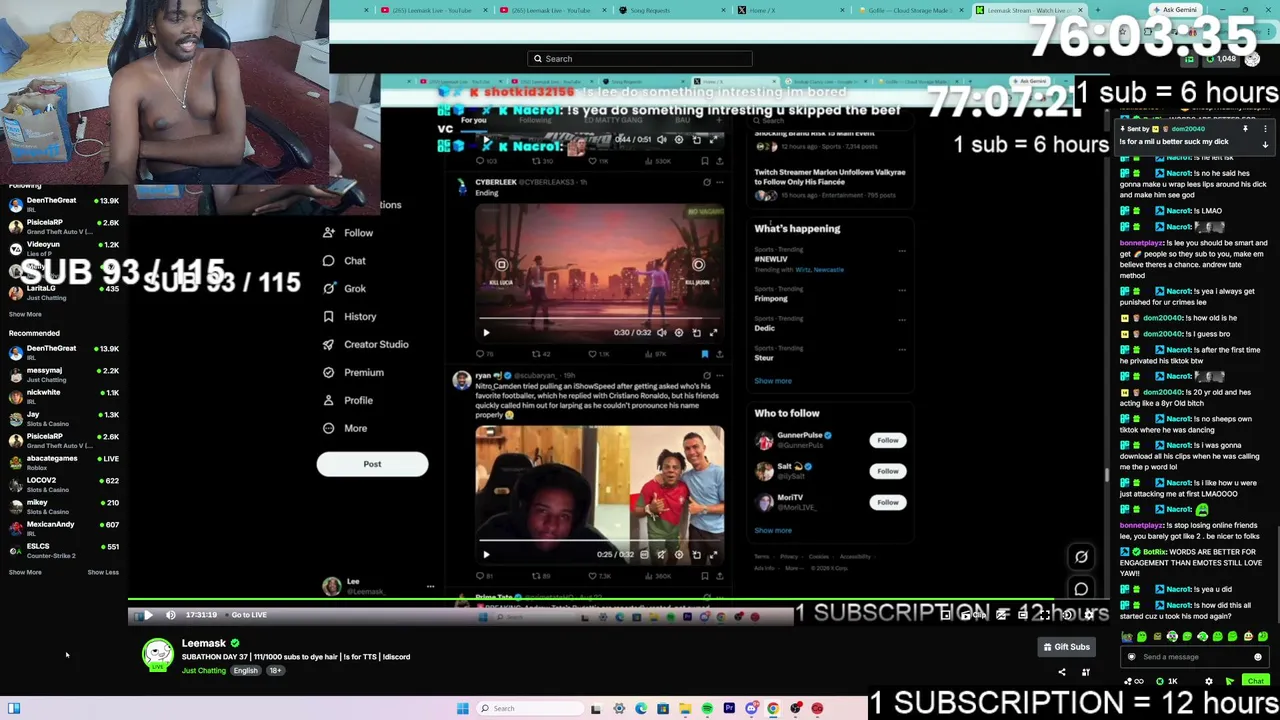The height and width of the screenshot is (720, 1280).
Task: Open Spotify from the taskbar
Action: pyautogui.click(x=707, y=709)
